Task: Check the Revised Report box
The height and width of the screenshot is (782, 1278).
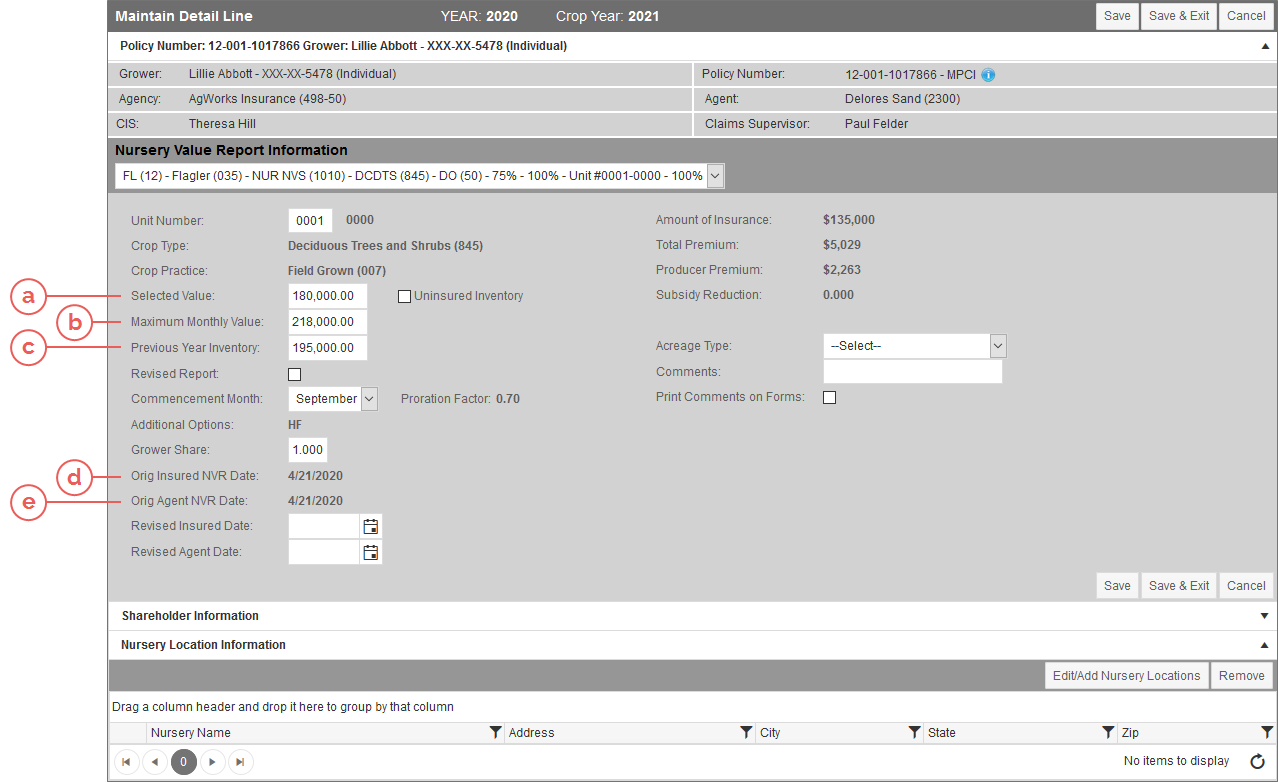Action: click(x=294, y=375)
